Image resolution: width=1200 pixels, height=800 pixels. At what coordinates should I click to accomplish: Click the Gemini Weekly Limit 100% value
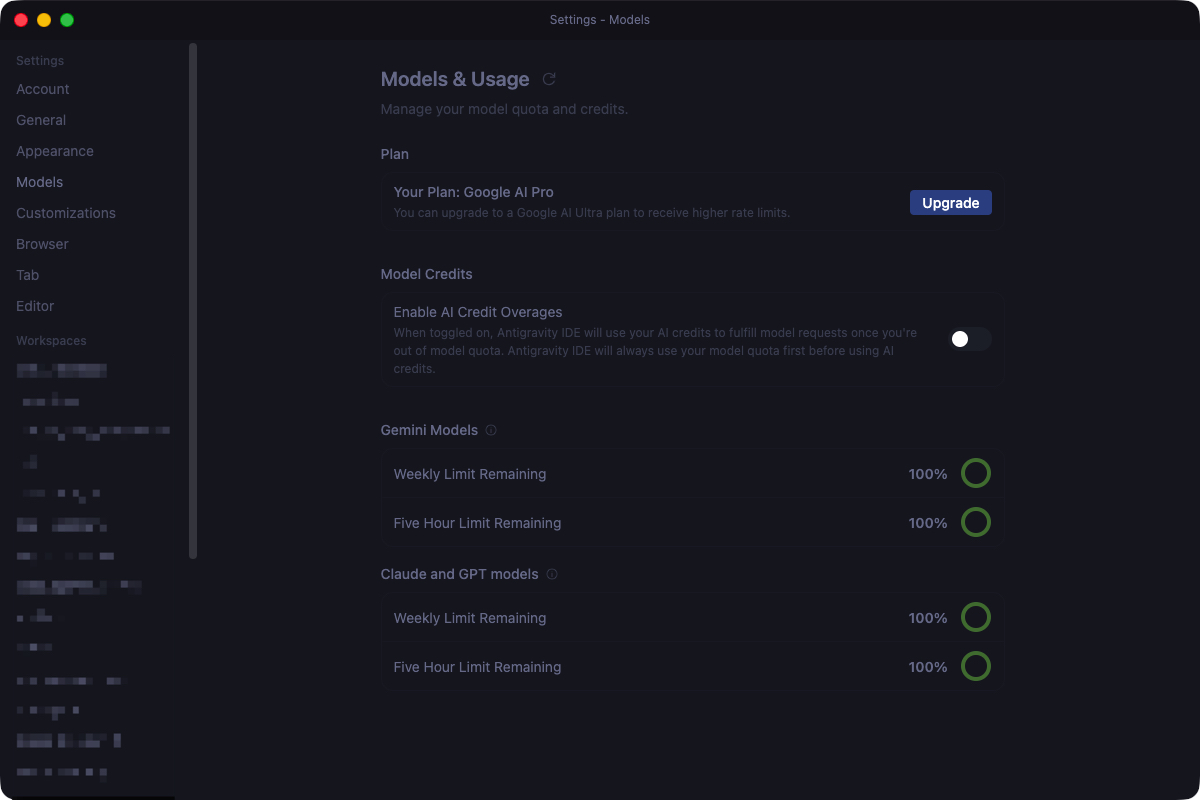[x=928, y=474]
